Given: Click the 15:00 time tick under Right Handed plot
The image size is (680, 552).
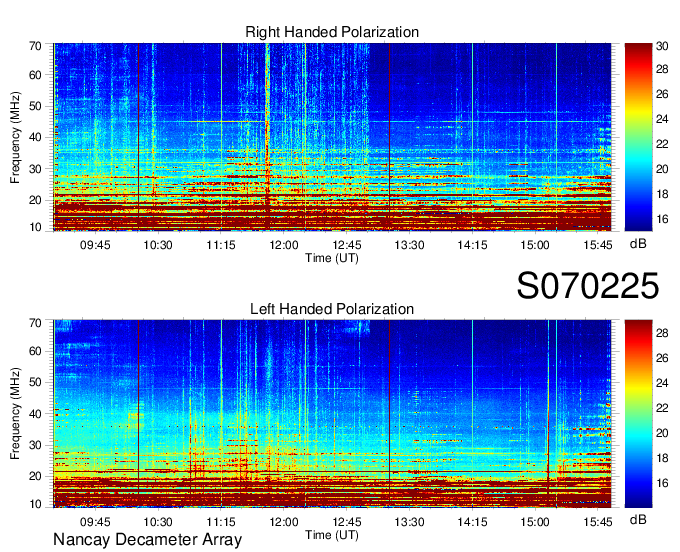Looking at the screenshot, I should (535, 245).
